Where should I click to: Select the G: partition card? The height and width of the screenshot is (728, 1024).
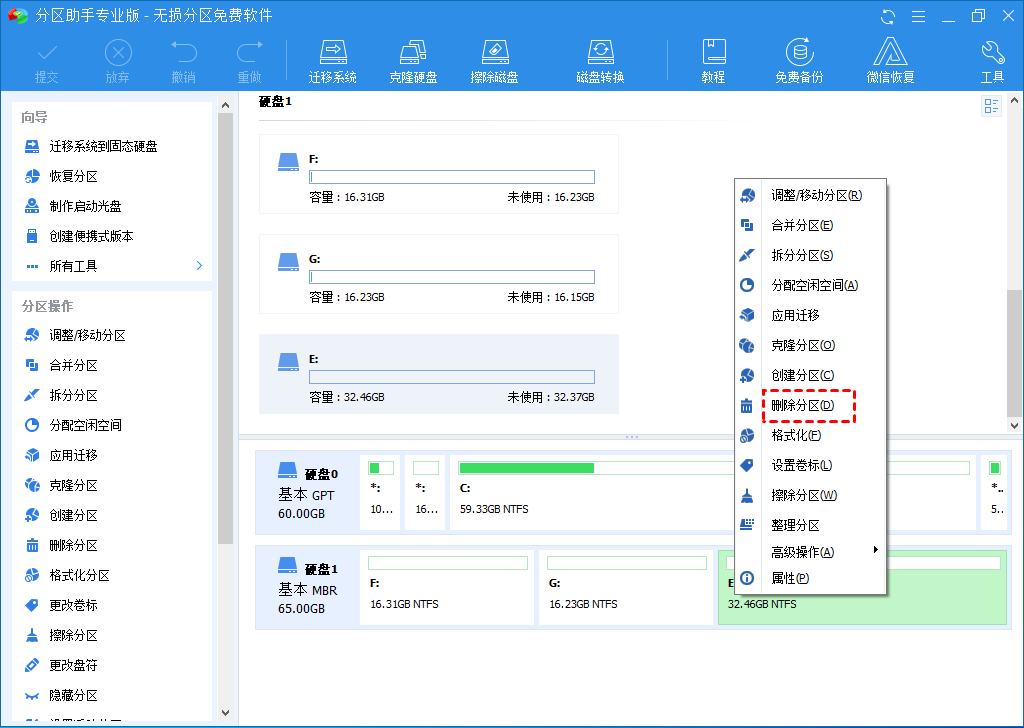pyautogui.click(x=438, y=272)
